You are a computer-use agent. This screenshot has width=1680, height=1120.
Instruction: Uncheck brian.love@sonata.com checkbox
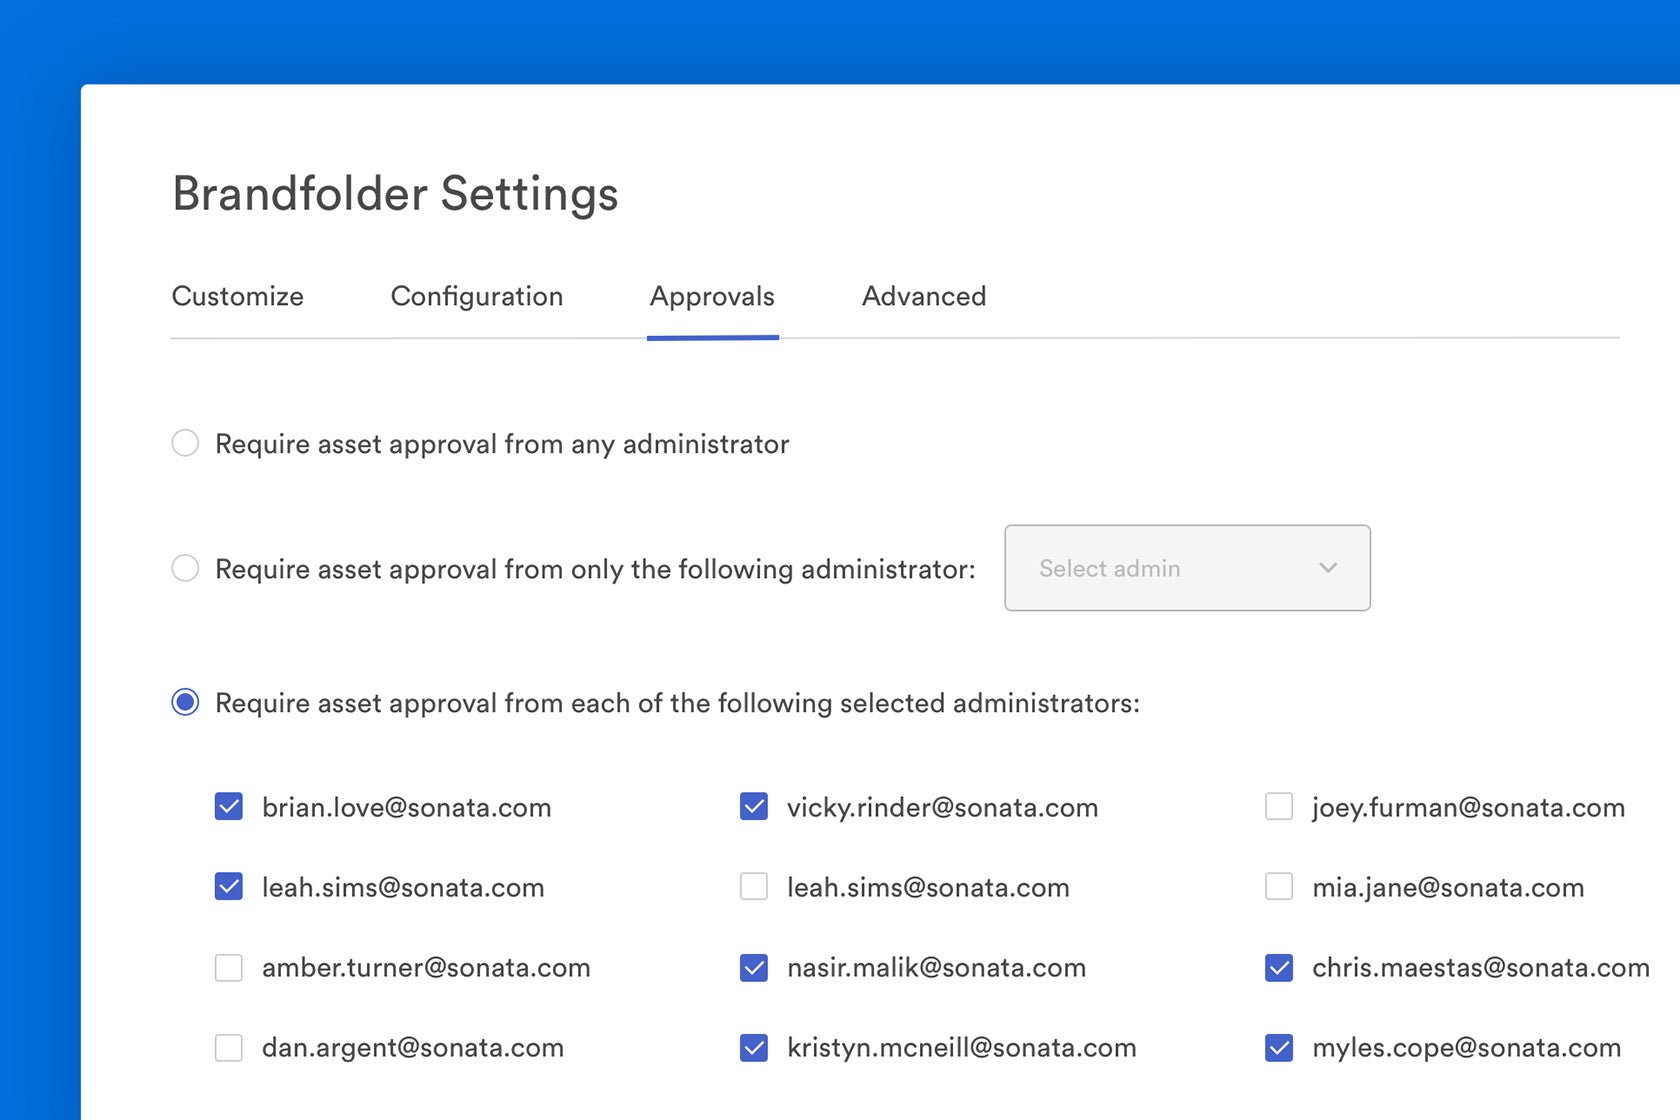coord(229,806)
